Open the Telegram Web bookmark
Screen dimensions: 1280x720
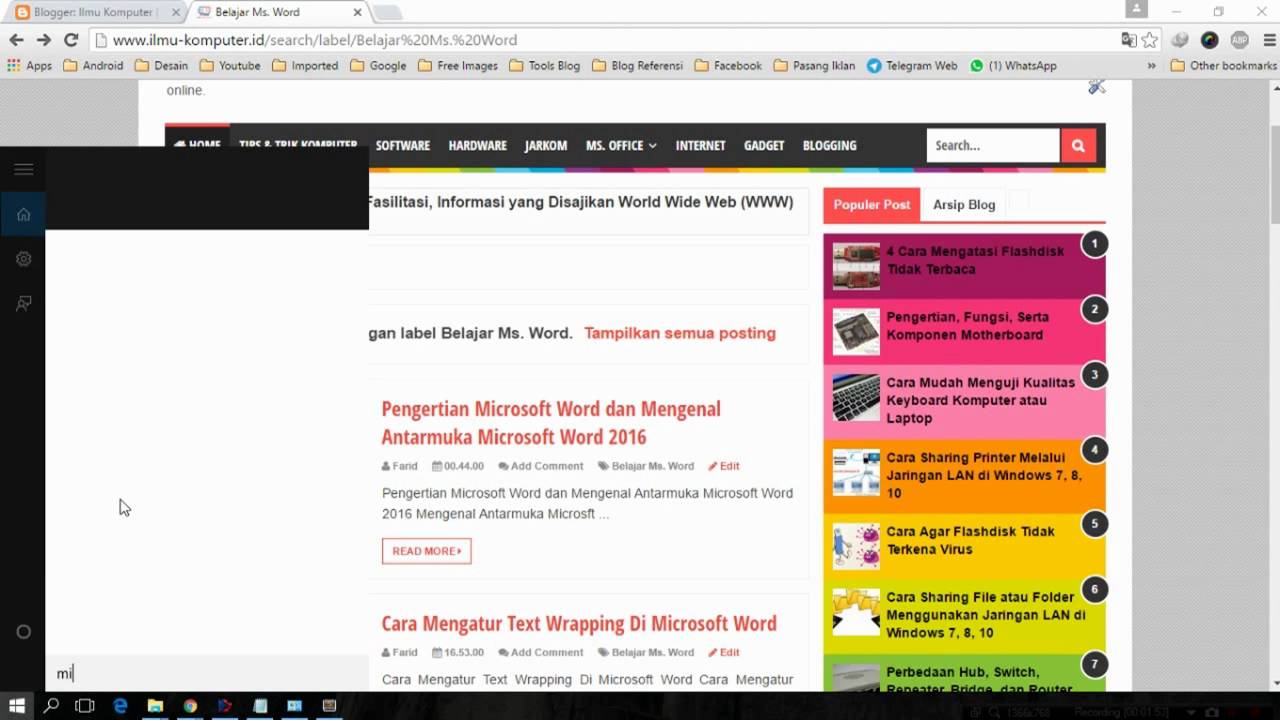tap(912, 66)
